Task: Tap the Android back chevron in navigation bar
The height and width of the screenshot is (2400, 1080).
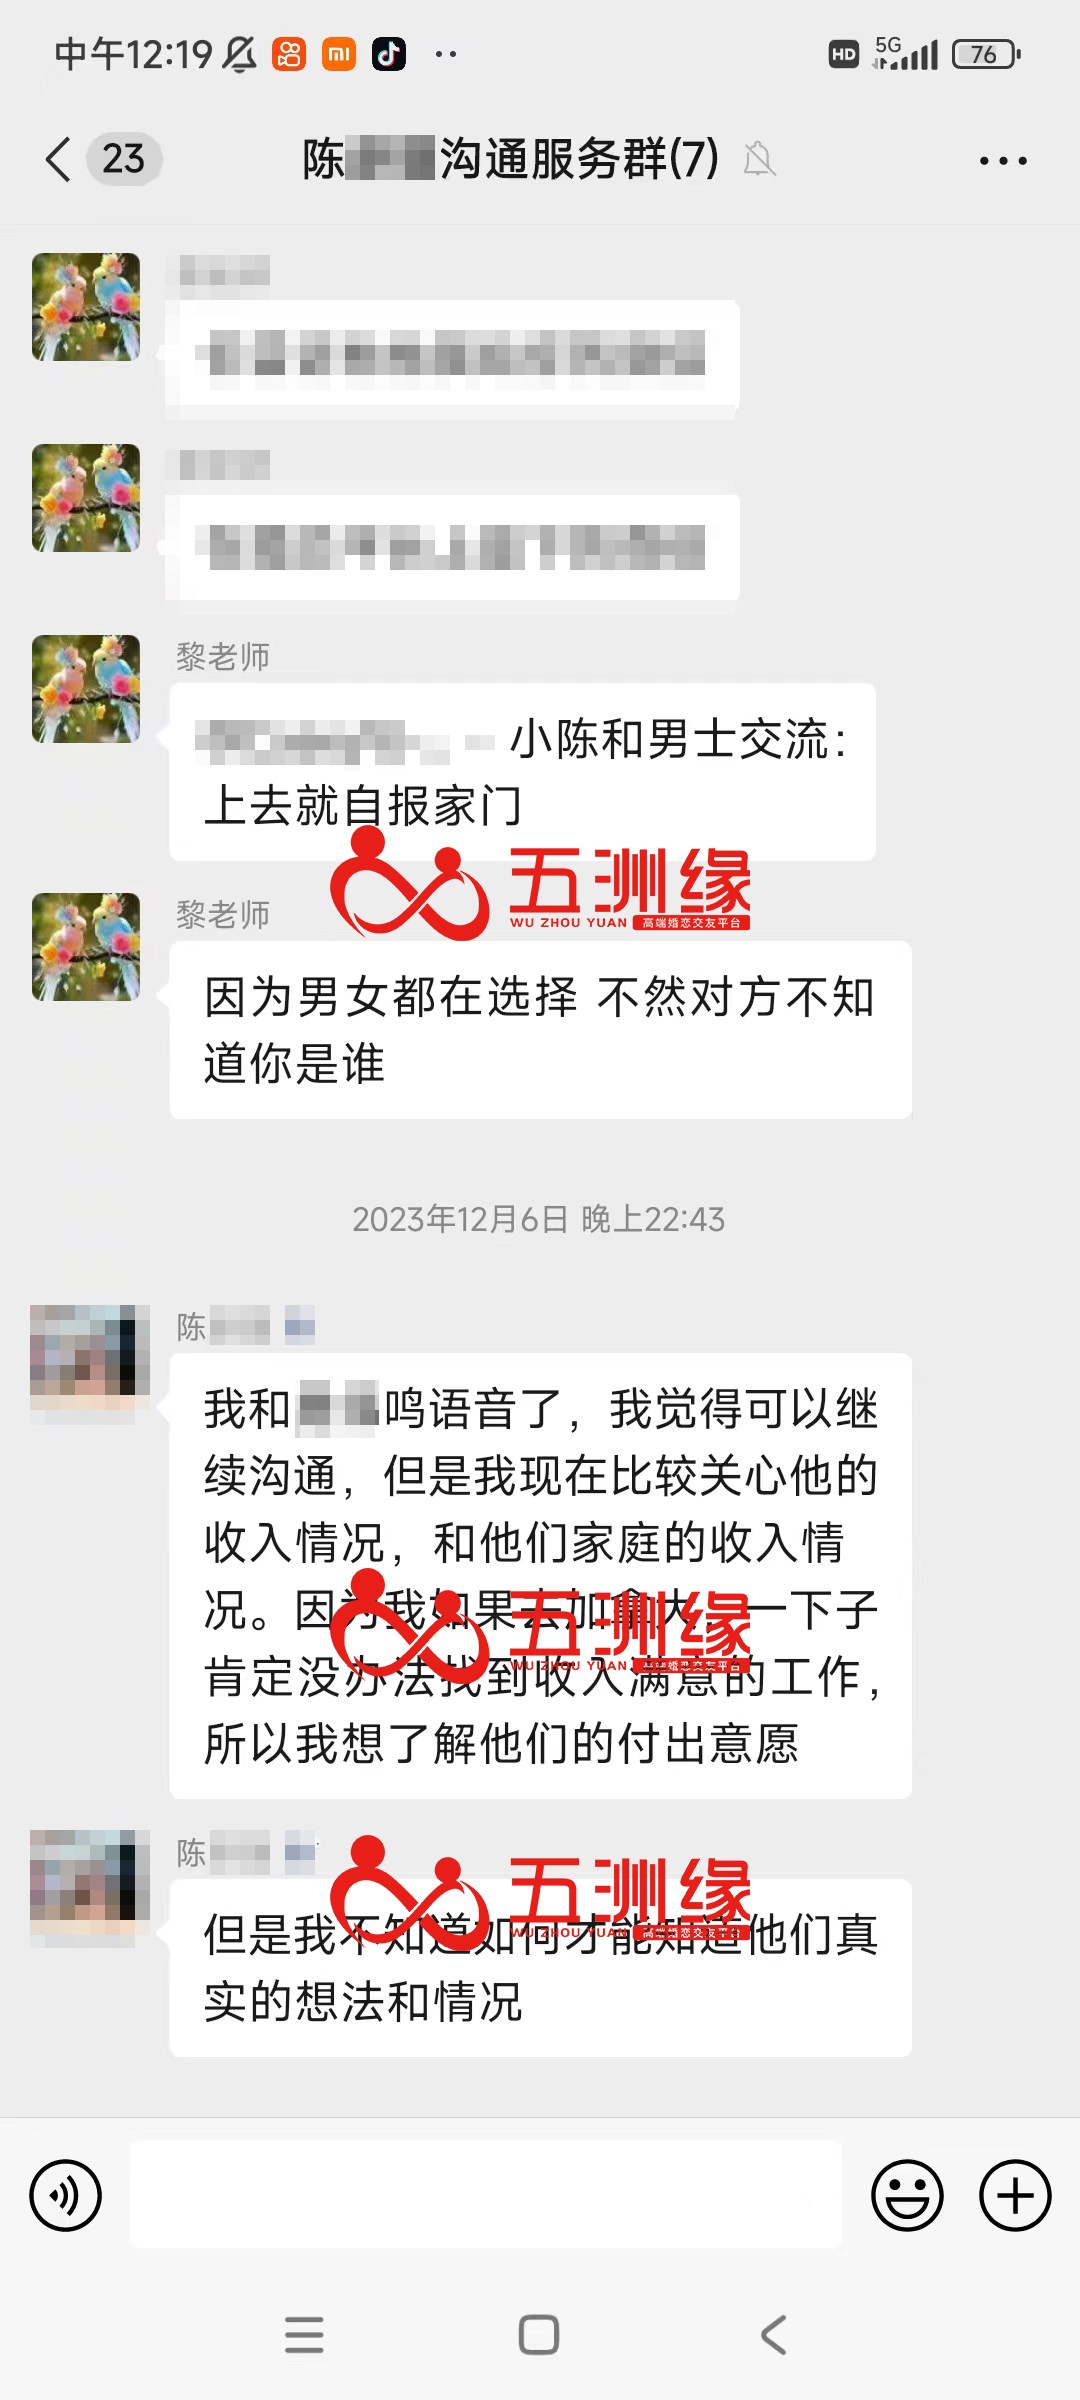Action: pyautogui.click(x=774, y=2335)
